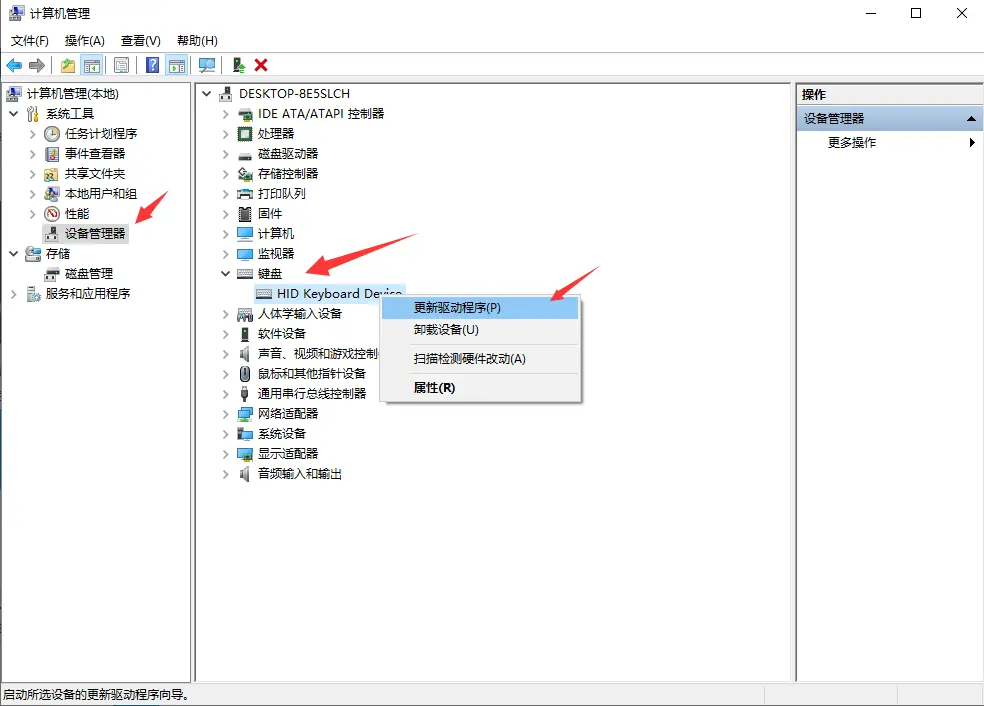Viewport: 984px width, 706px height.
Task: Click the scan for hardware changes monitor icon
Action: [x=207, y=65]
